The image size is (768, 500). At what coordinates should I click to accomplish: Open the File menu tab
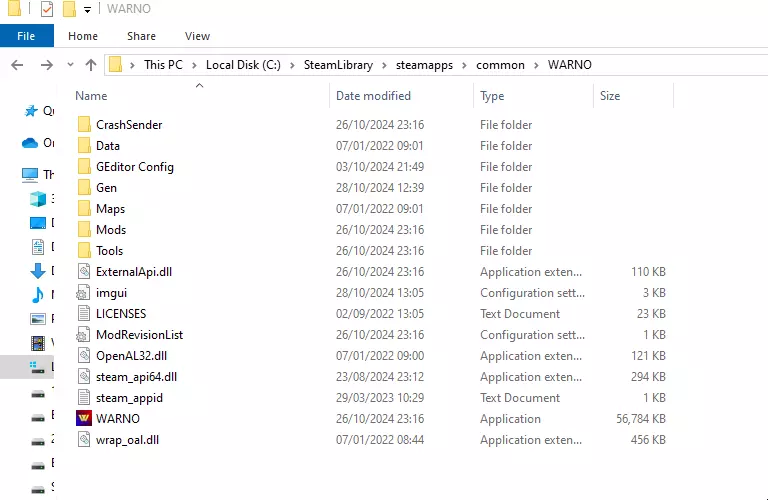(26, 36)
